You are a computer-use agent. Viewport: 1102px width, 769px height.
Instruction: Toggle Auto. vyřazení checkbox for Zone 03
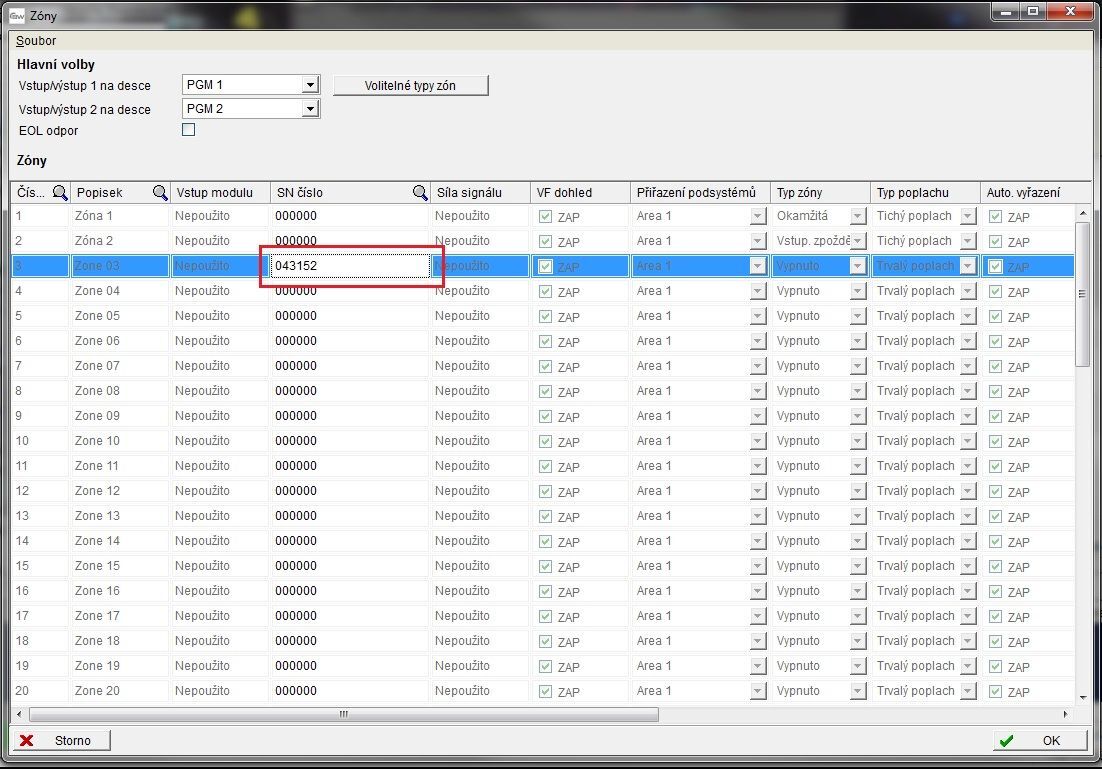coord(995,266)
